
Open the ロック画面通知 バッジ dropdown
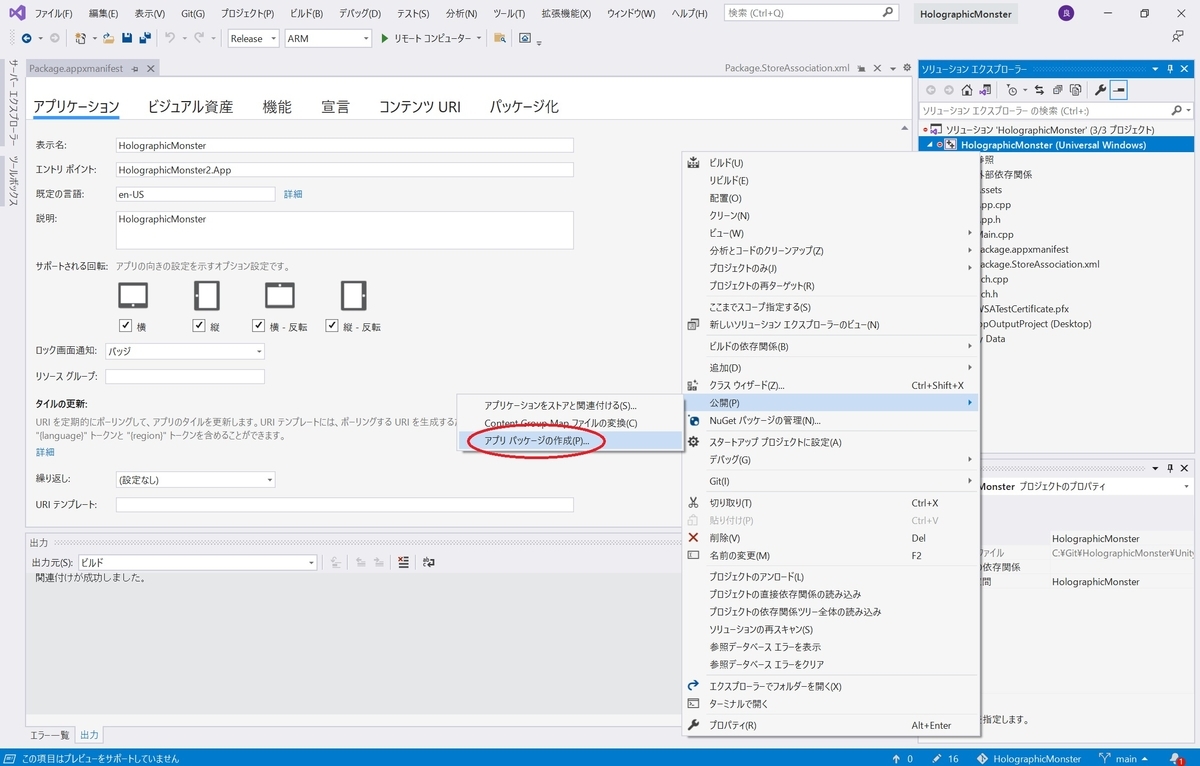185,351
